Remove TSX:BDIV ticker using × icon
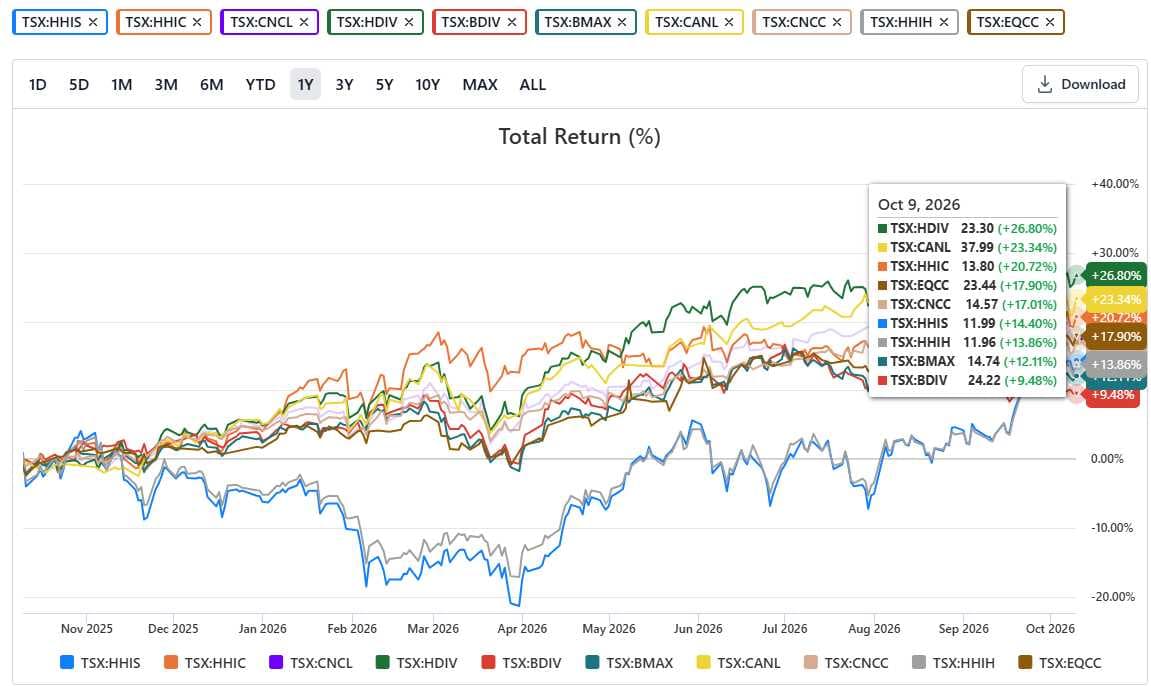The height and width of the screenshot is (686, 1151). click(512, 23)
